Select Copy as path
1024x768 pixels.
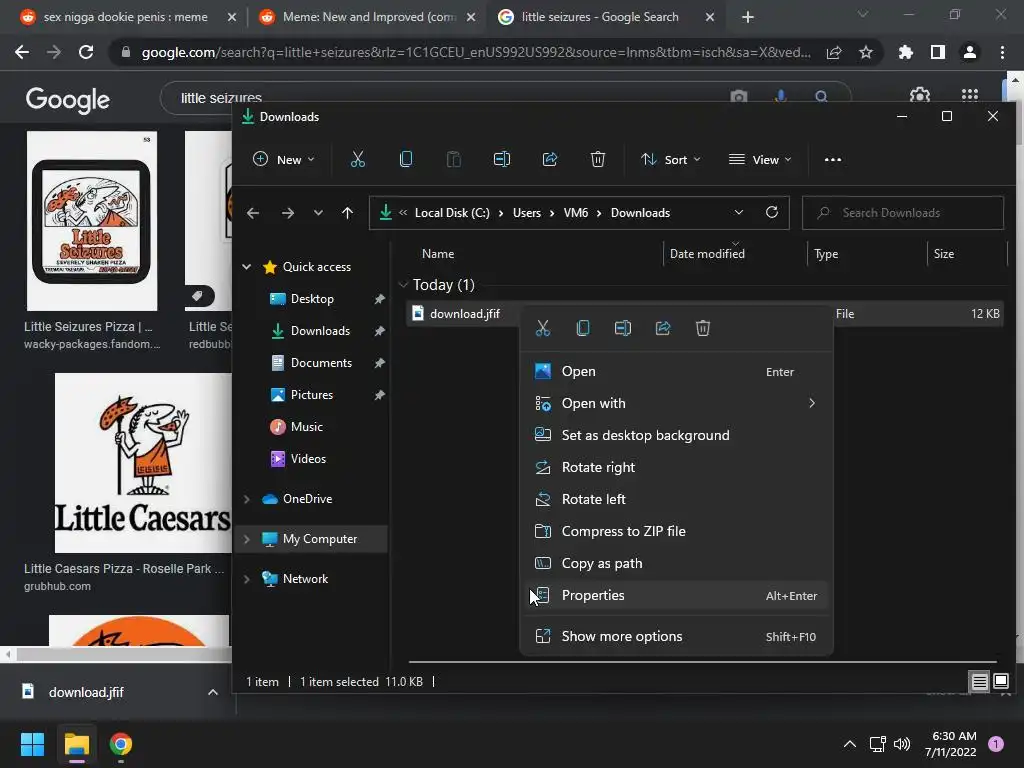pos(676,563)
